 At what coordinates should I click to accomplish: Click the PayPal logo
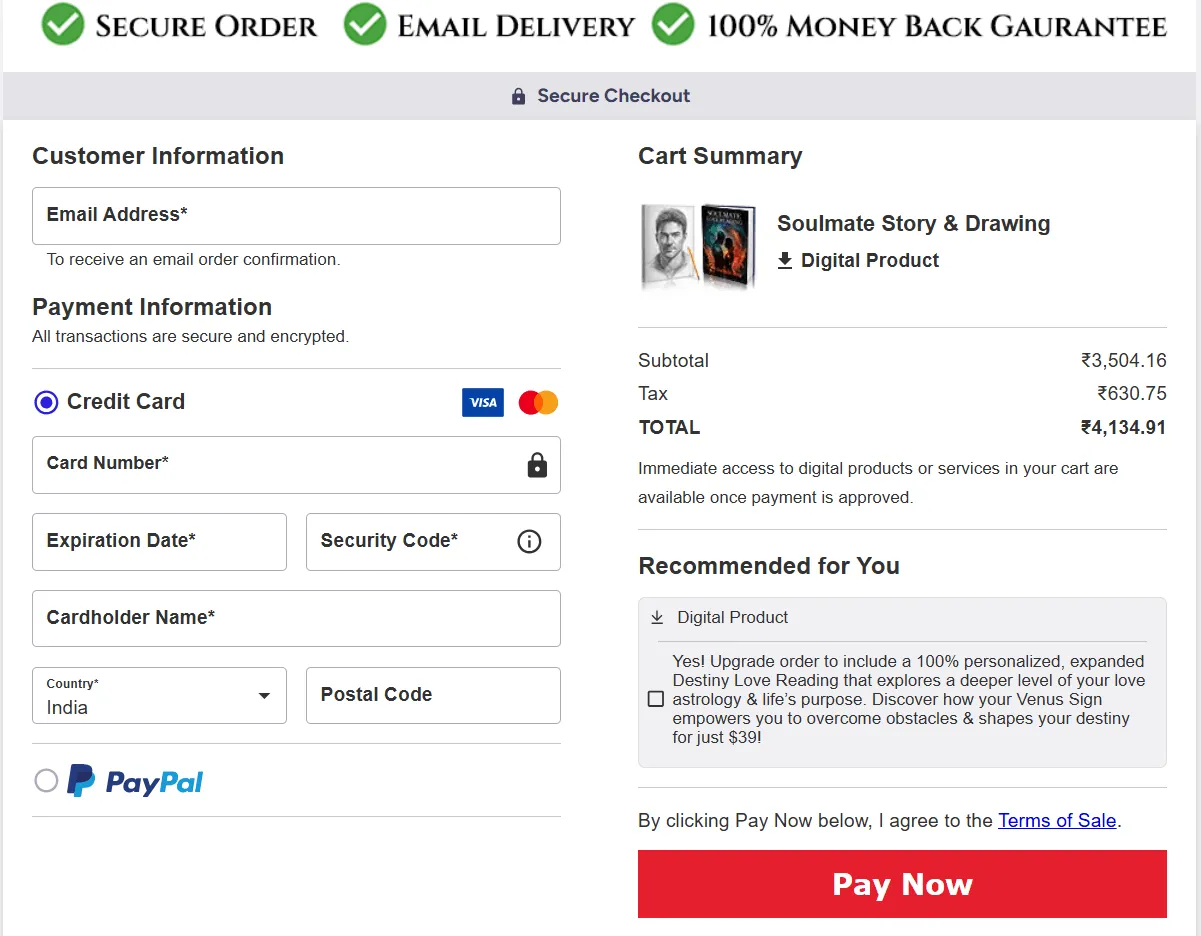pos(135,780)
